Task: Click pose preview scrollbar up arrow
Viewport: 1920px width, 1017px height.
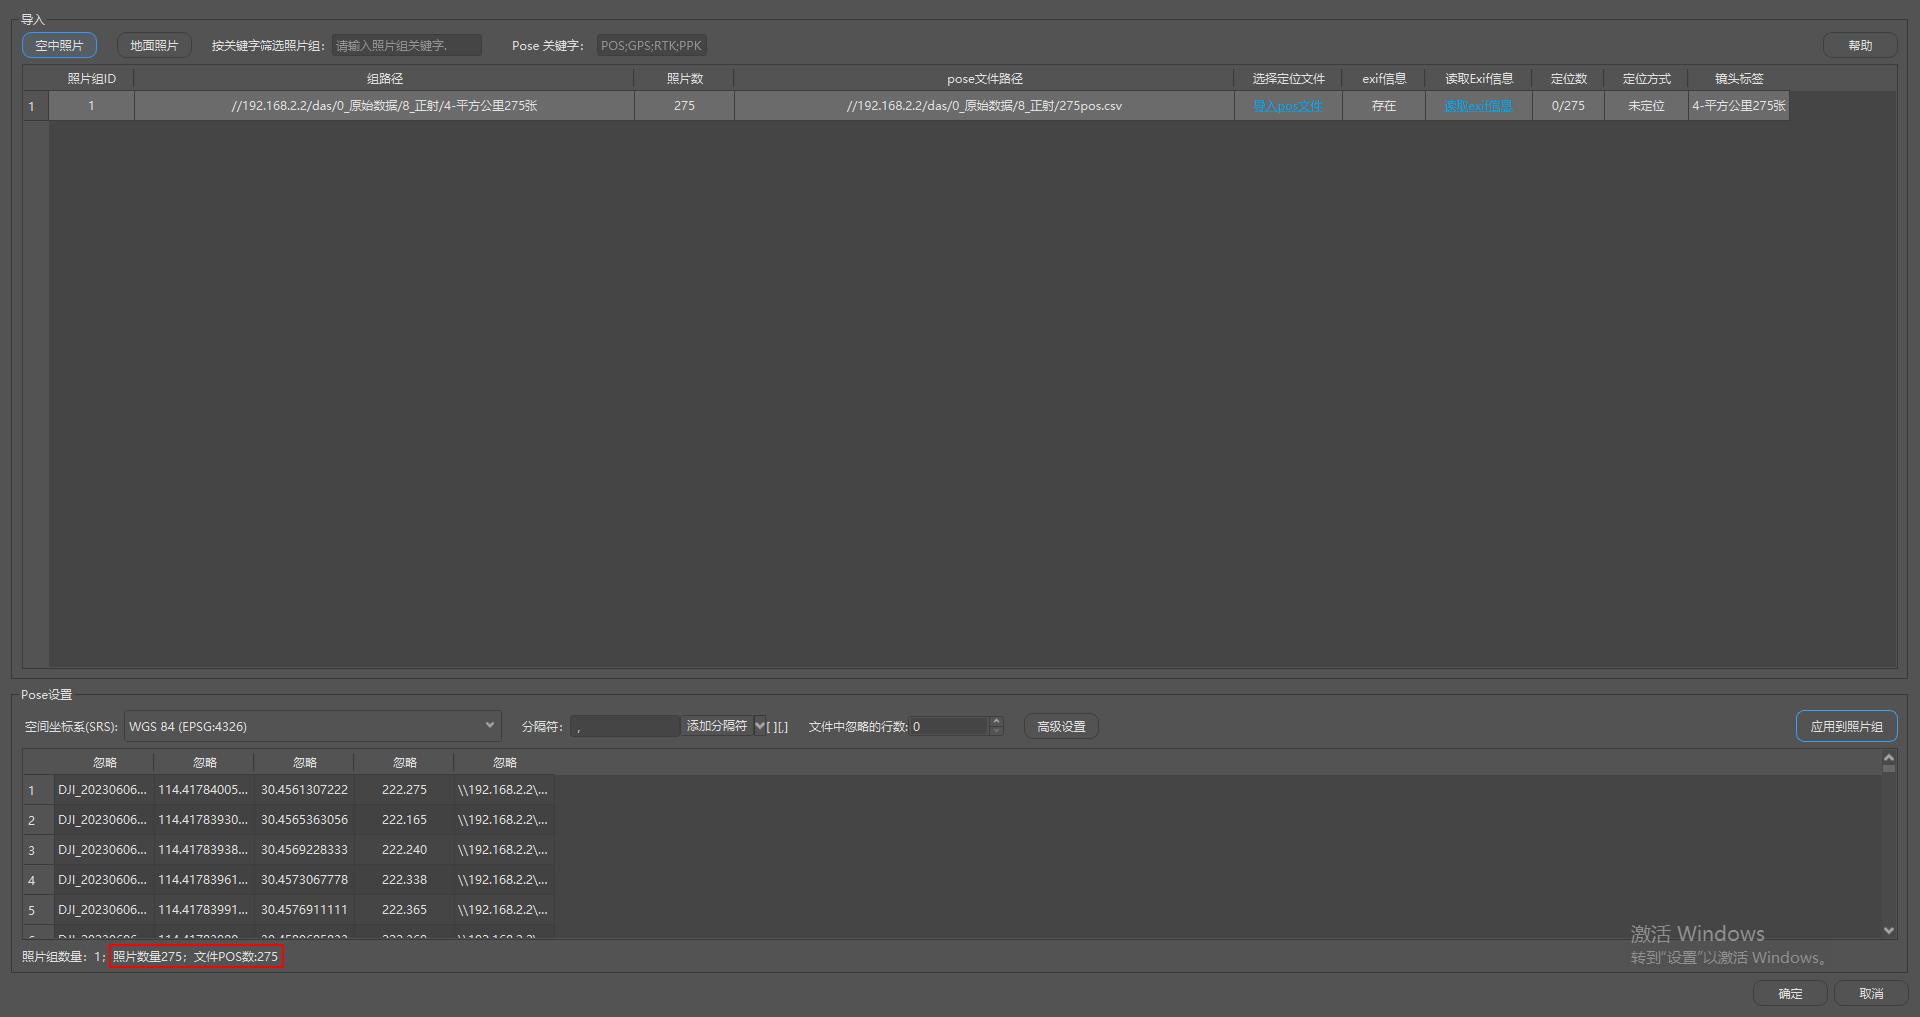Action: tap(1889, 758)
